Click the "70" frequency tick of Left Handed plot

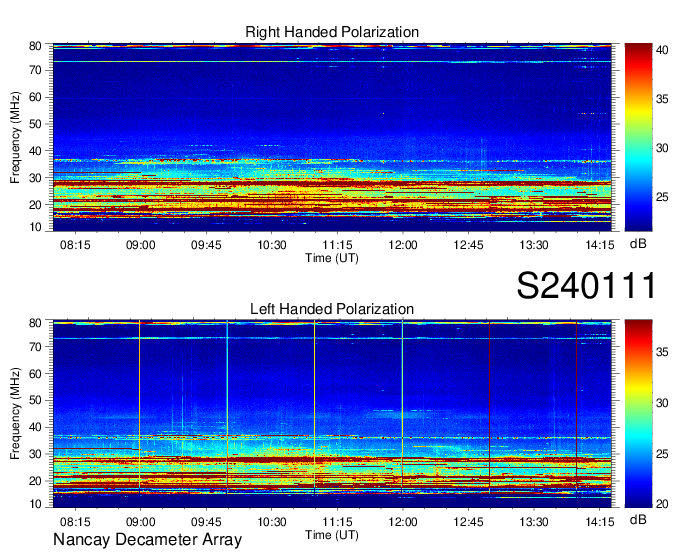[35, 347]
